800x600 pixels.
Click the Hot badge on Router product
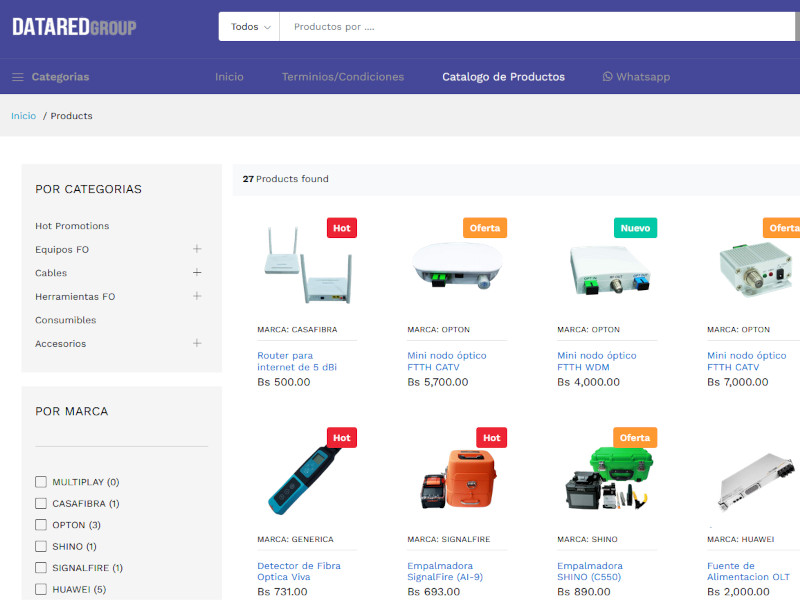tap(342, 228)
